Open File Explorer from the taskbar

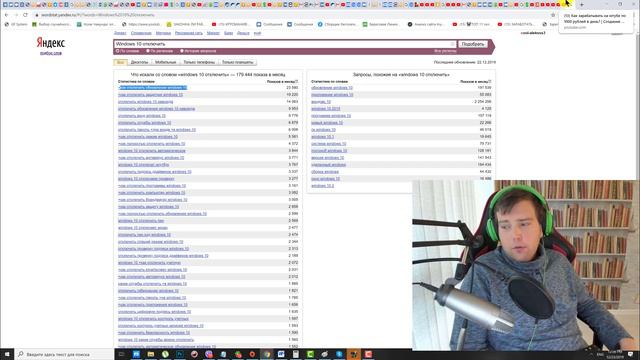click(x=151, y=354)
